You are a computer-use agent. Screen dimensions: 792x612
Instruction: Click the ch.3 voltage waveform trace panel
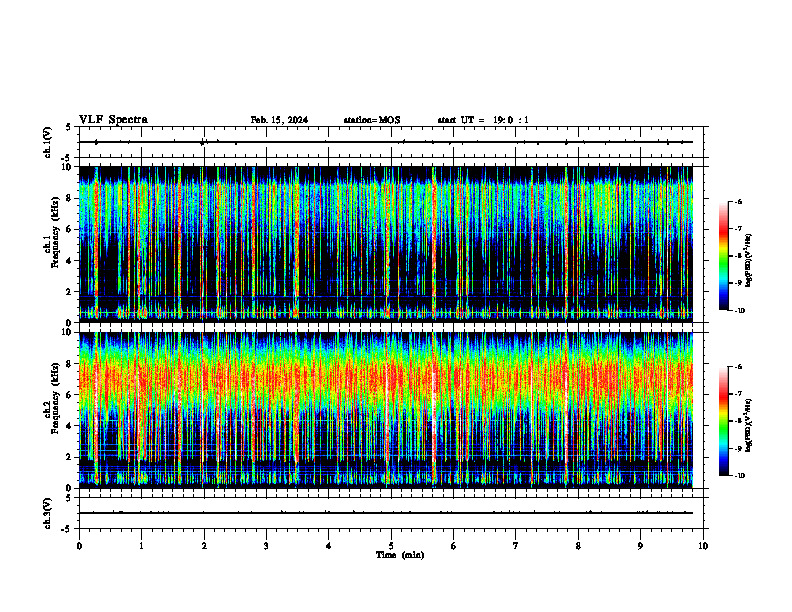pyautogui.click(x=391, y=513)
